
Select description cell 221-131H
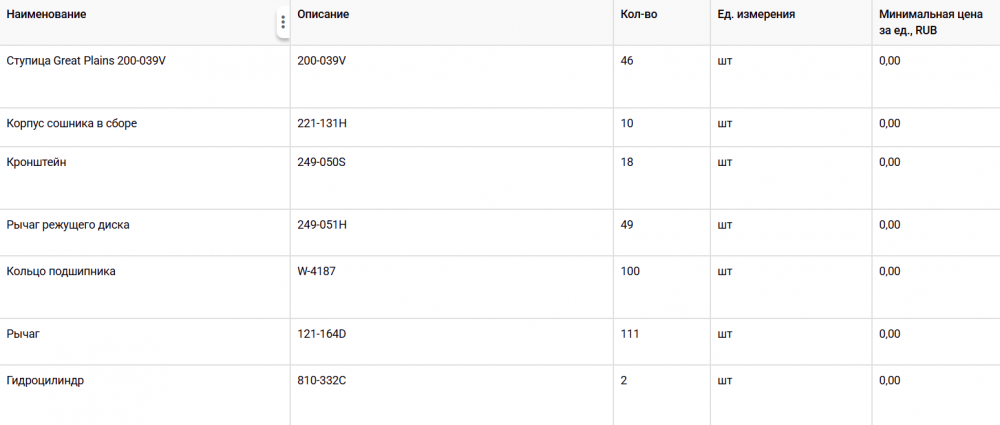click(322, 123)
